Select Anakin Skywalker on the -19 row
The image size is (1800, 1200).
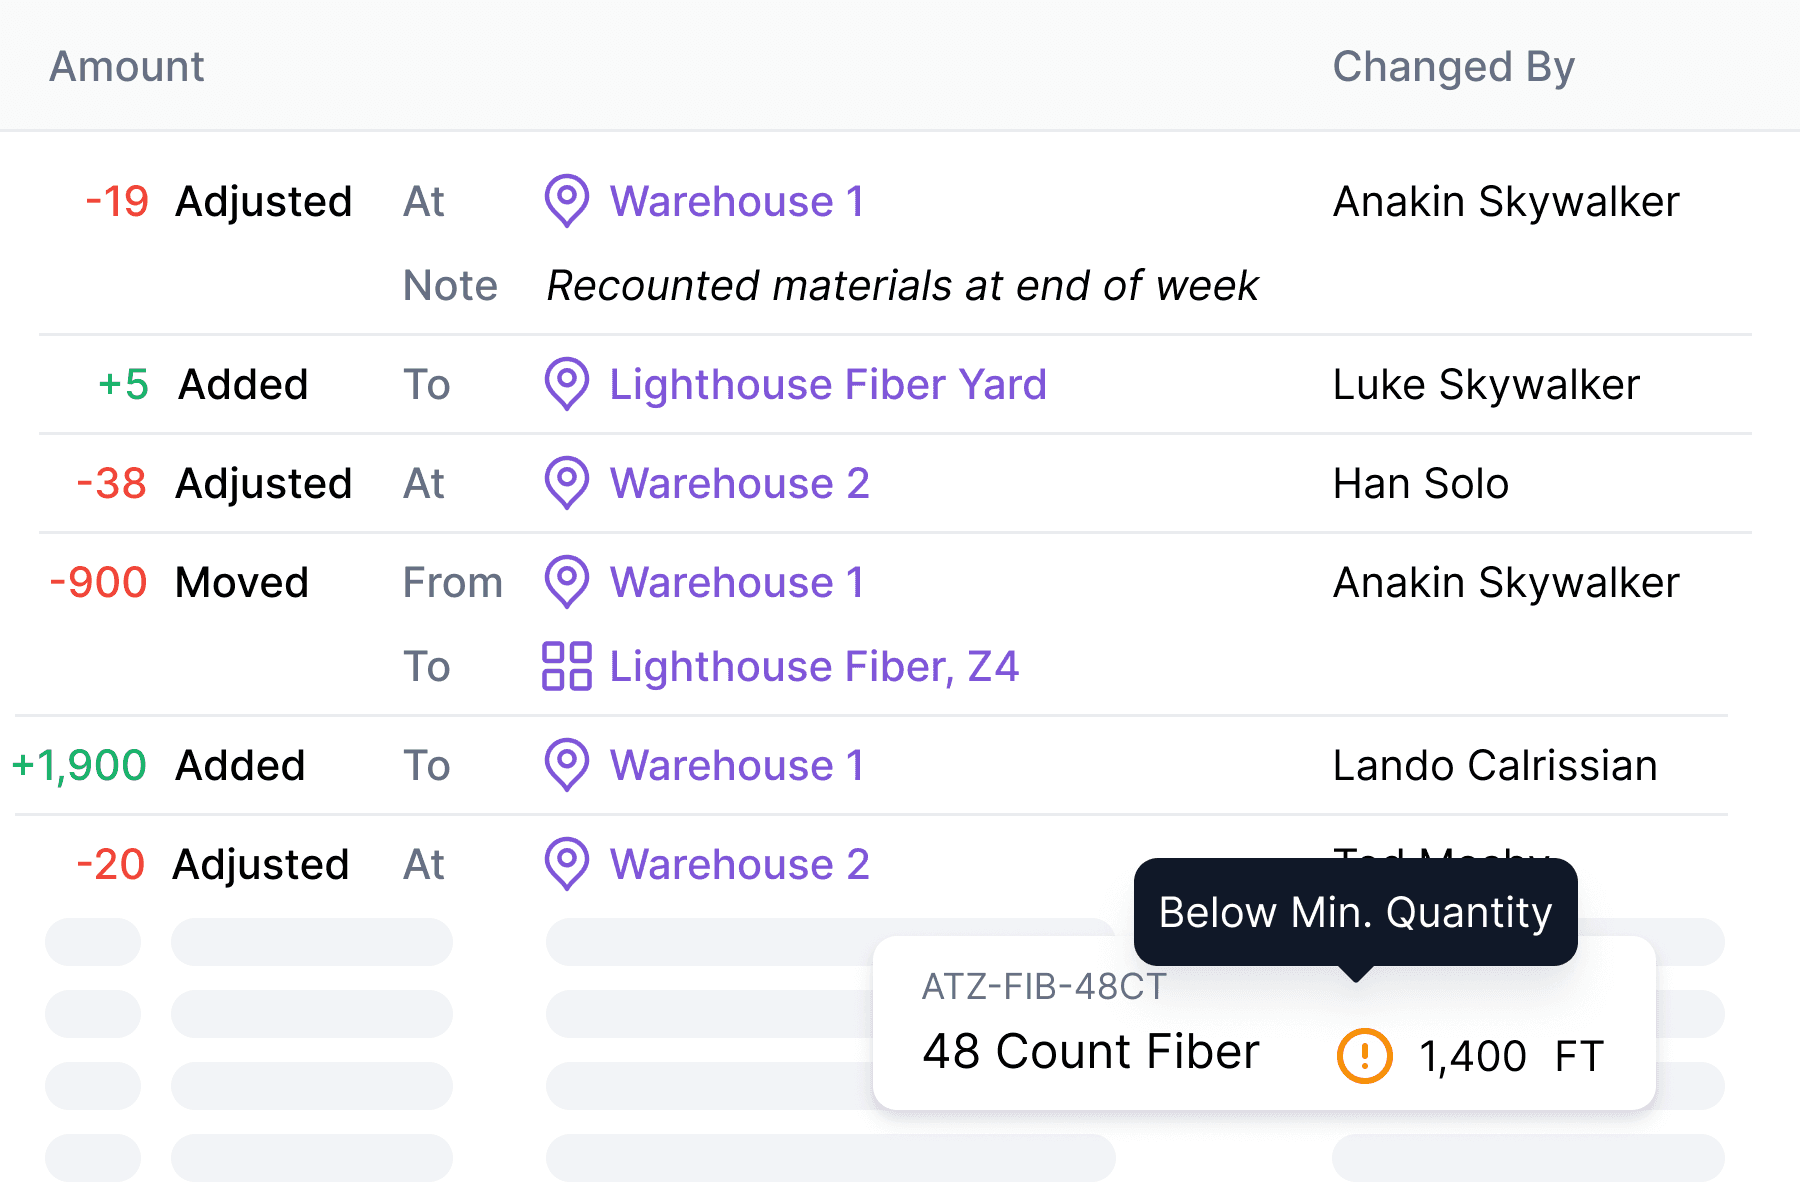pyautogui.click(x=1505, y=201)
